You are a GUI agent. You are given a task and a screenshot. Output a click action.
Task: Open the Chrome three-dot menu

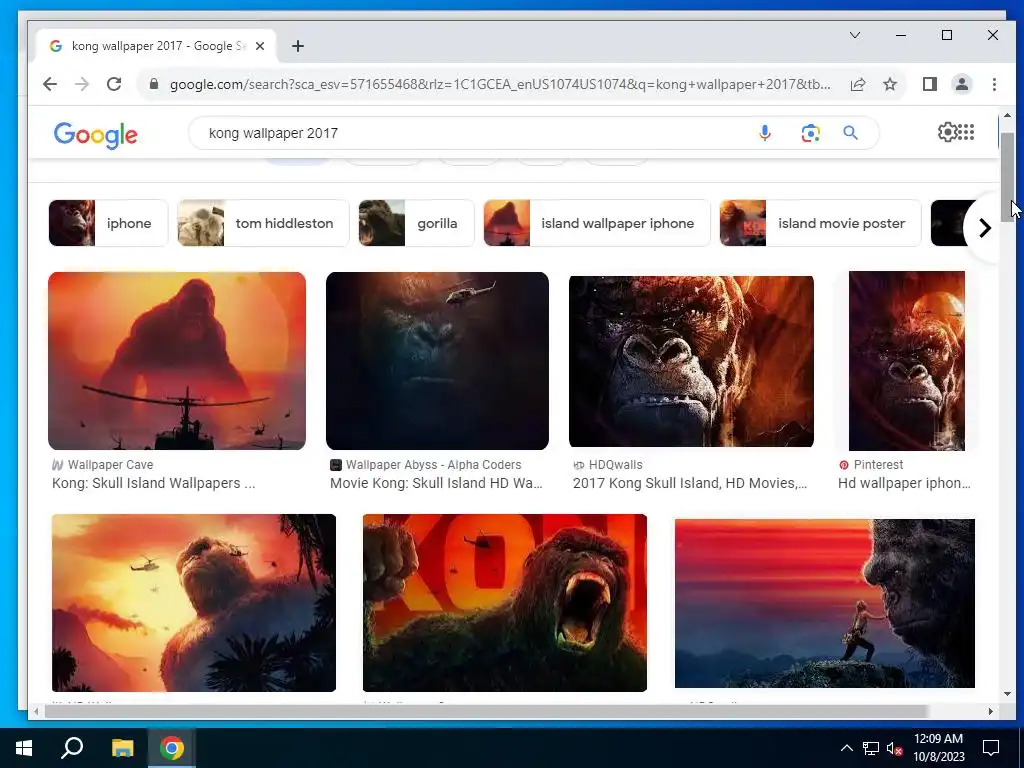click(x=994, y=84)
